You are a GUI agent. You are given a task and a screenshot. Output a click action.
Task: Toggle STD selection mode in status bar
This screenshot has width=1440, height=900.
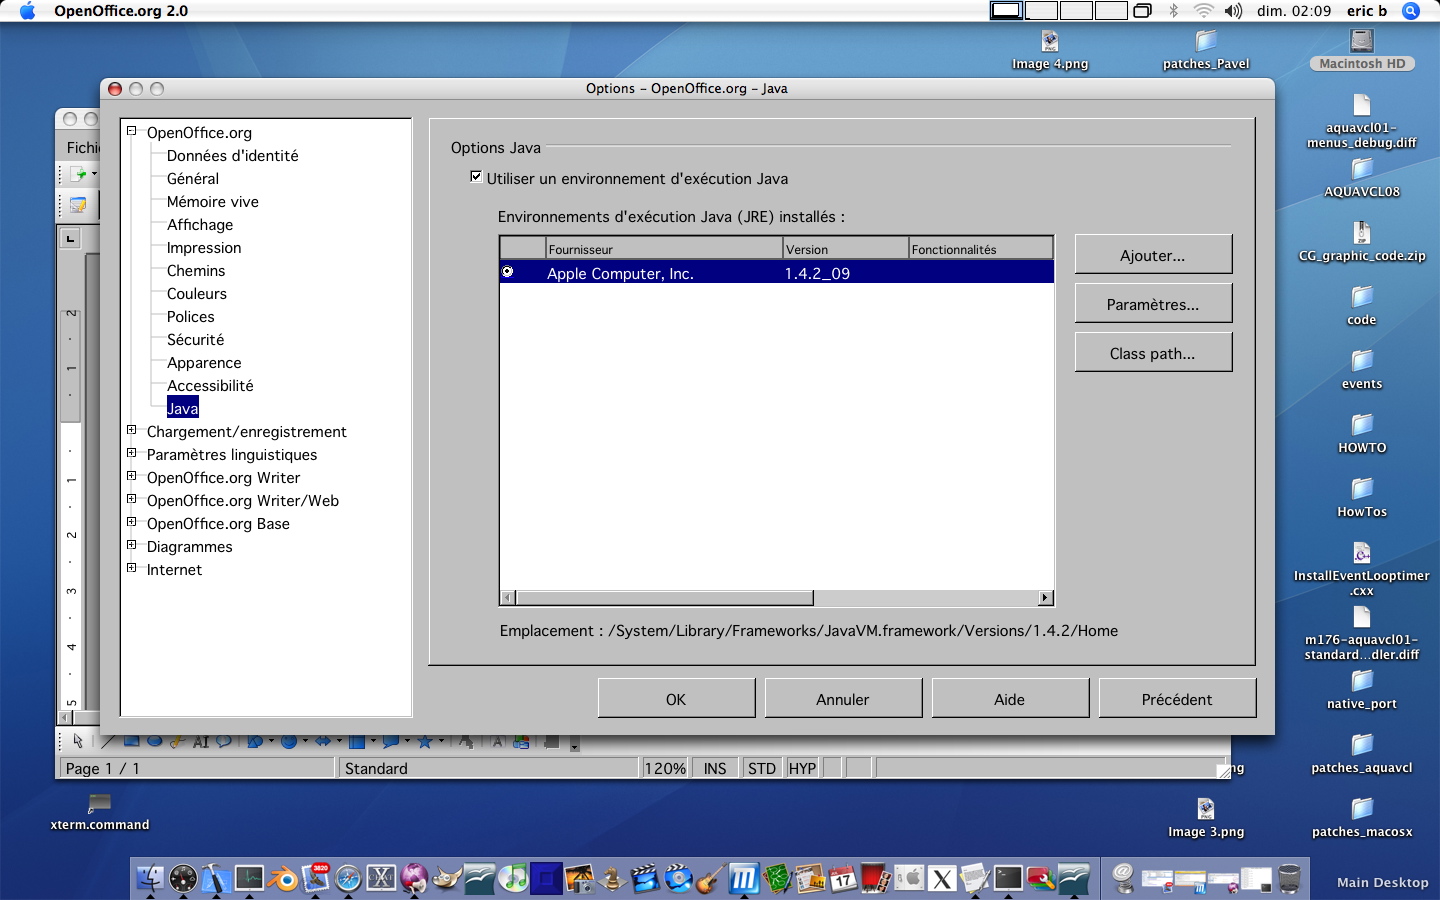pyautogui.click(x=762, y=768)
